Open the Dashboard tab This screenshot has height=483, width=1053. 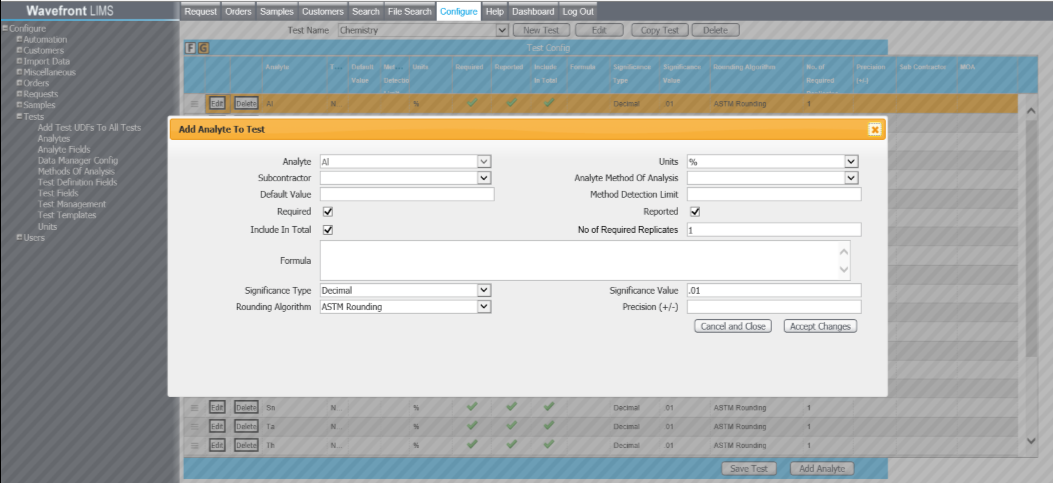[533, 11]
